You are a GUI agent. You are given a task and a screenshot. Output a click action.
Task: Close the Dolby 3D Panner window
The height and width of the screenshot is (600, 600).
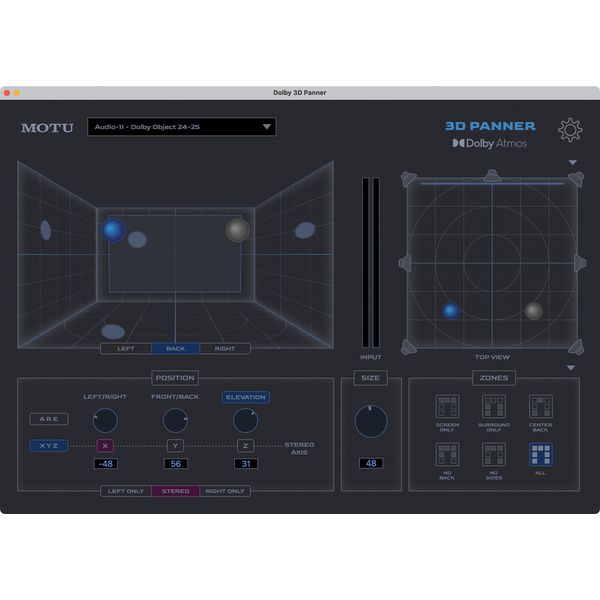[x=7, y=93]
